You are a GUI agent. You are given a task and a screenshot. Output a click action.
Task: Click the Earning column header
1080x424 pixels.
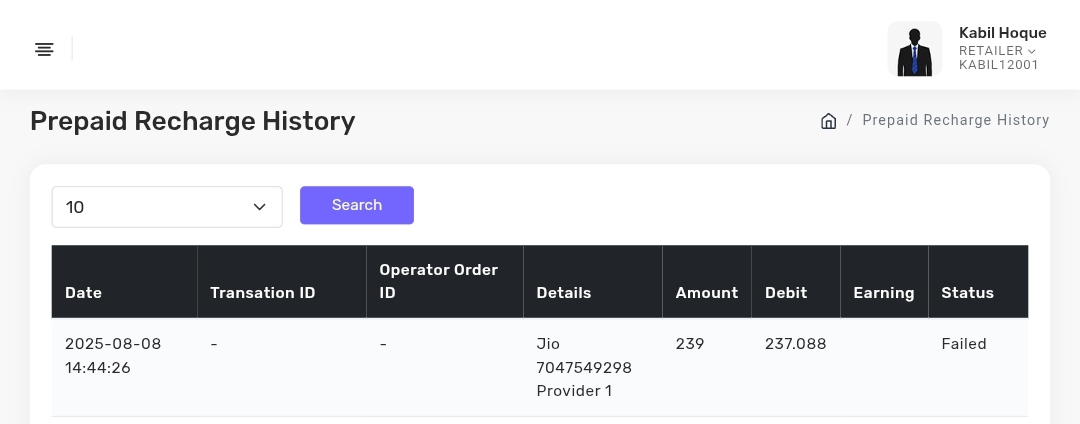[x=884, y=293]
